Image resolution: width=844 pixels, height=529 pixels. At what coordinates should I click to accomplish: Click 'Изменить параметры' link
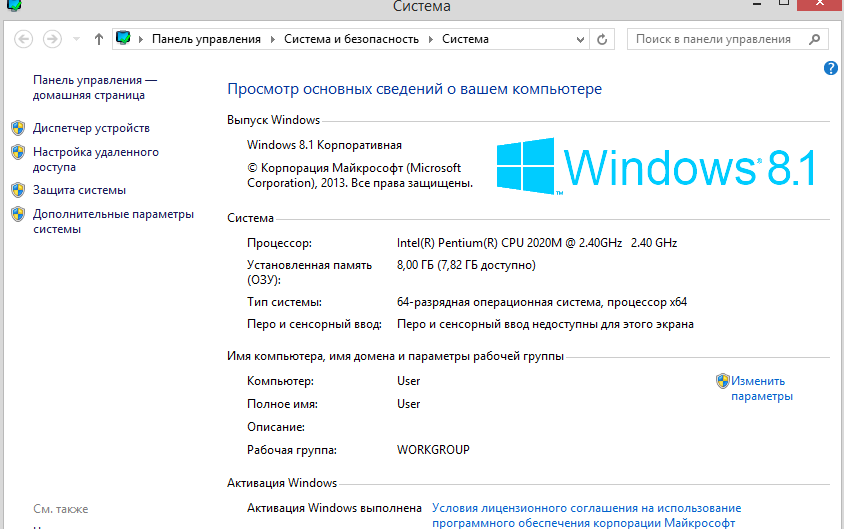point(762,389)
